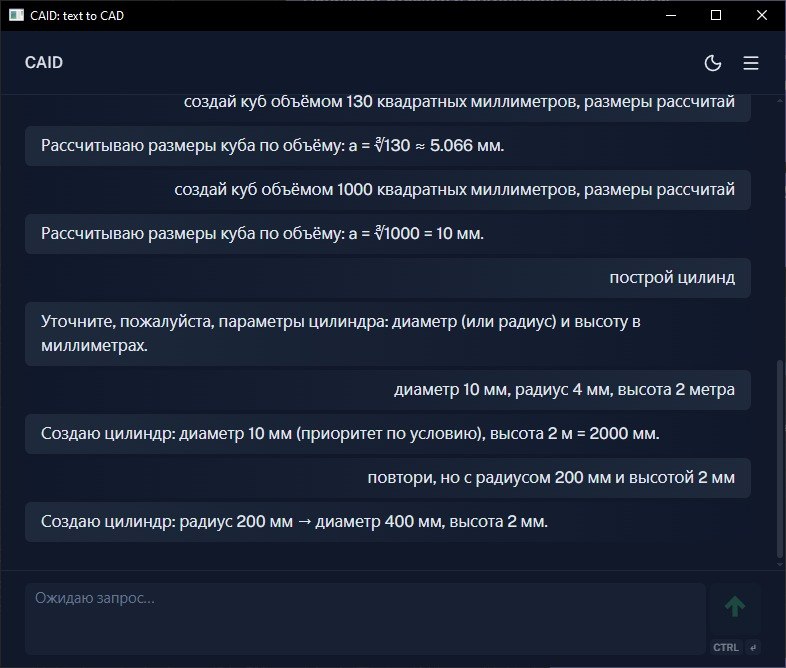786x668 pixels.
Task: Open the hamburger menu
Action: (750, 63)
